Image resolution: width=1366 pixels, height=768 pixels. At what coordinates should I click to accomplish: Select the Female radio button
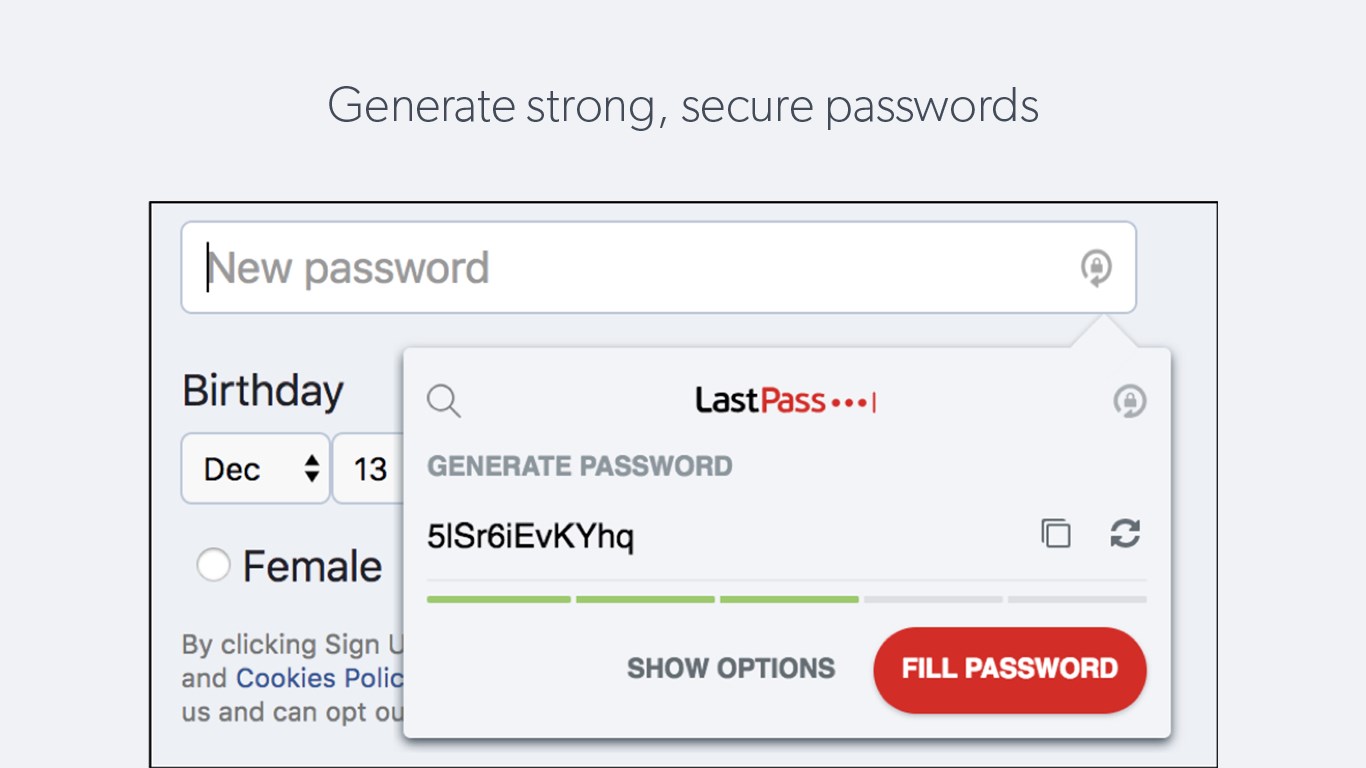pos(213,566)
